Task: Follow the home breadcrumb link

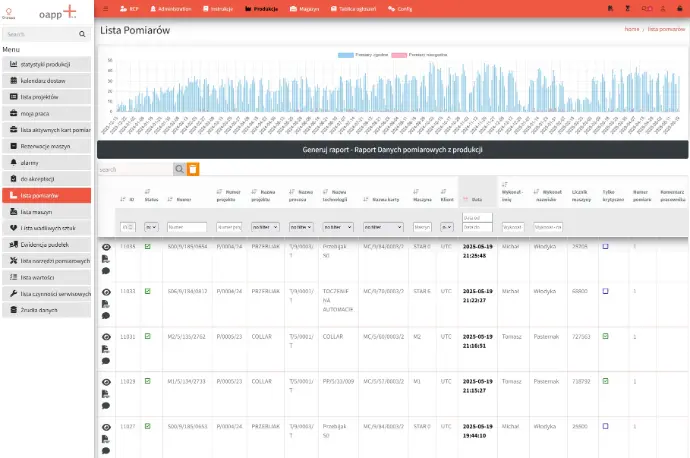Action: 631,29
